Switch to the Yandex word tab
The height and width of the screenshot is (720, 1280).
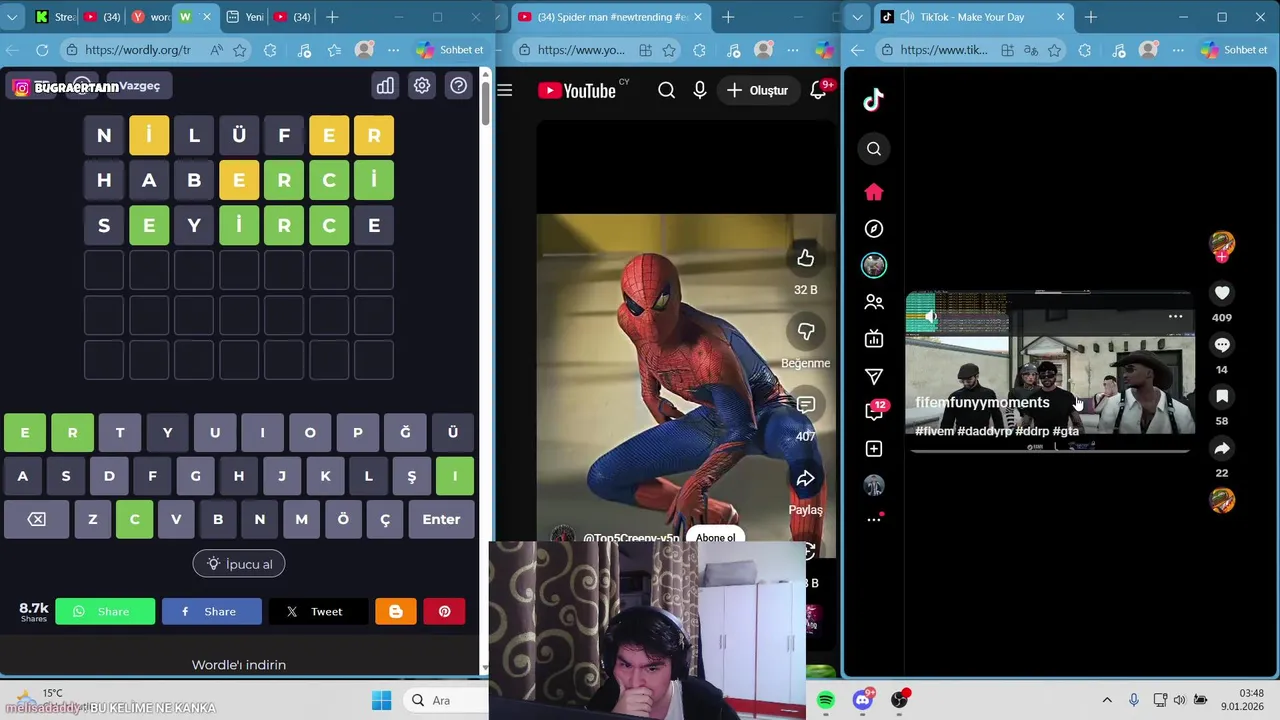pyautogui.click(x=150, y=17)
